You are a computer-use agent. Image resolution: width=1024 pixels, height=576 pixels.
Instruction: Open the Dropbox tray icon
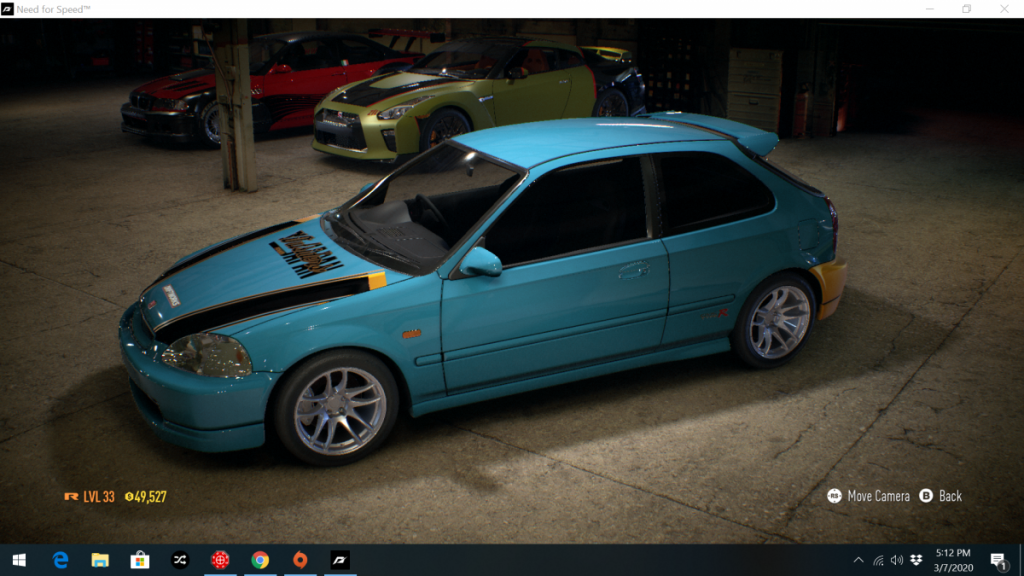pos(916,560)
